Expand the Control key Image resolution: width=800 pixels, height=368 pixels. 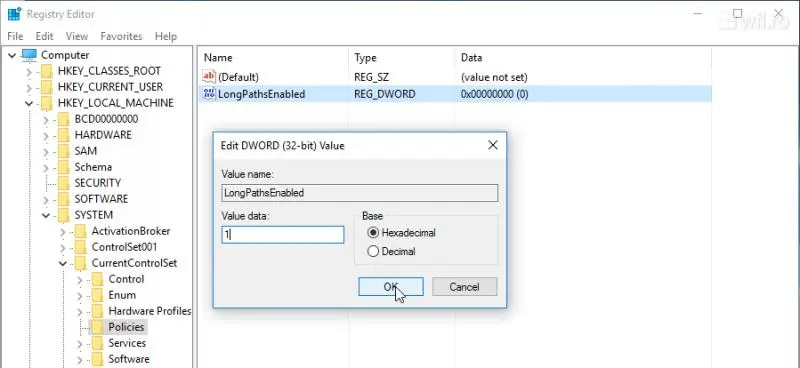pos(80,280)
